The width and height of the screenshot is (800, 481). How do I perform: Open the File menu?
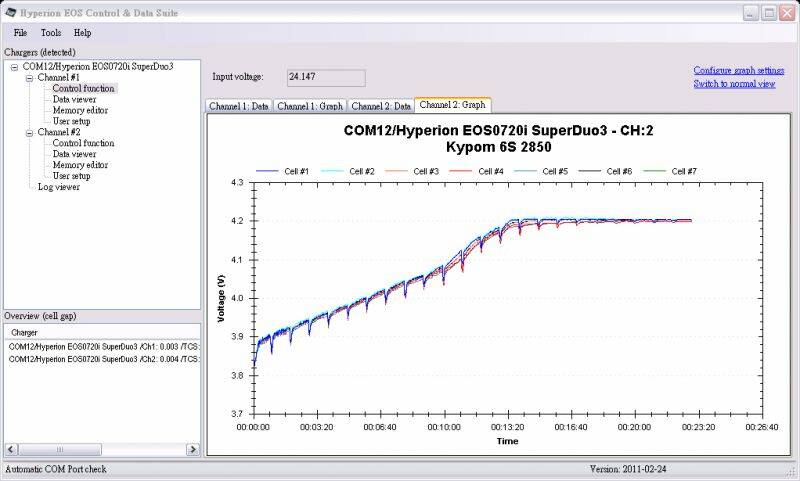point(20,33)
